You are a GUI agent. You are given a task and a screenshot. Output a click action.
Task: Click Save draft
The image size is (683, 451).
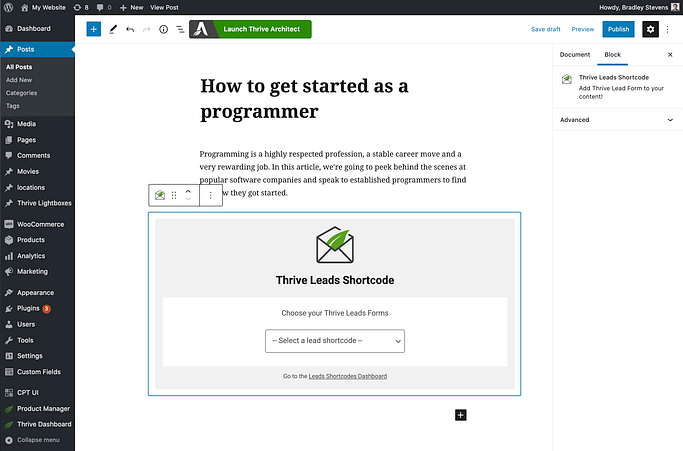(546, 29)
